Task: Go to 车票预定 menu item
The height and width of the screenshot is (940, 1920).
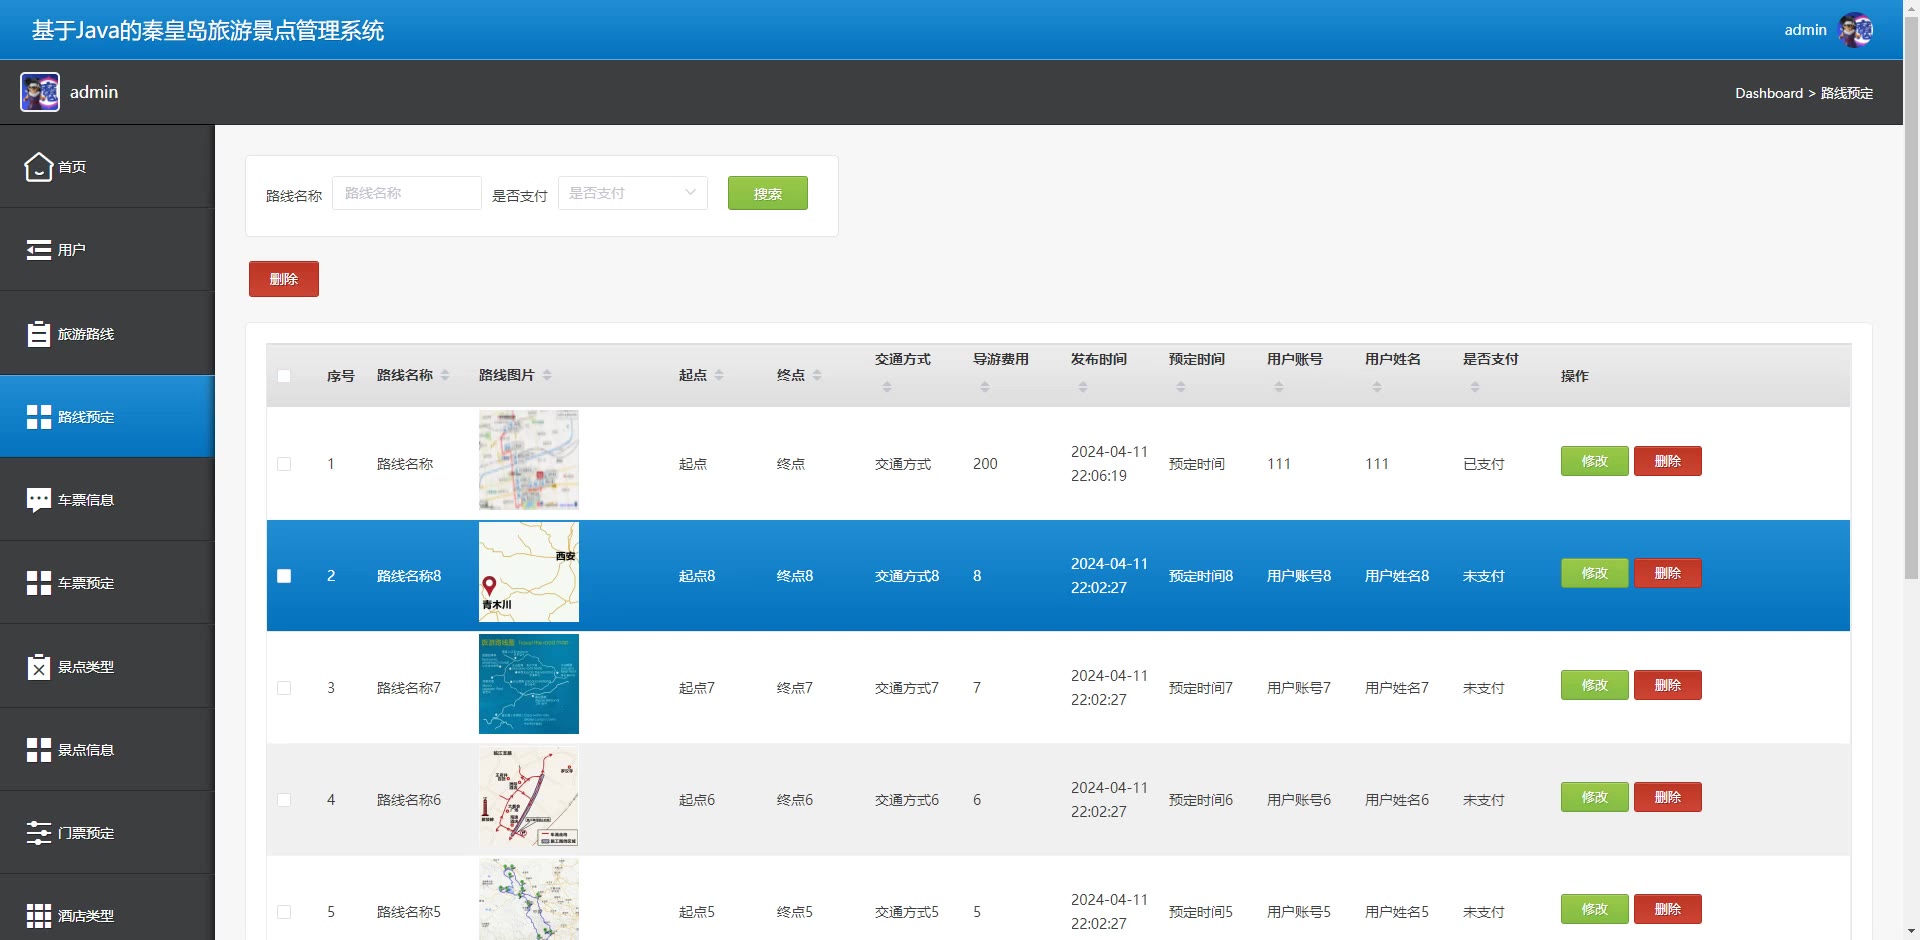Action: tap(86, 583)
